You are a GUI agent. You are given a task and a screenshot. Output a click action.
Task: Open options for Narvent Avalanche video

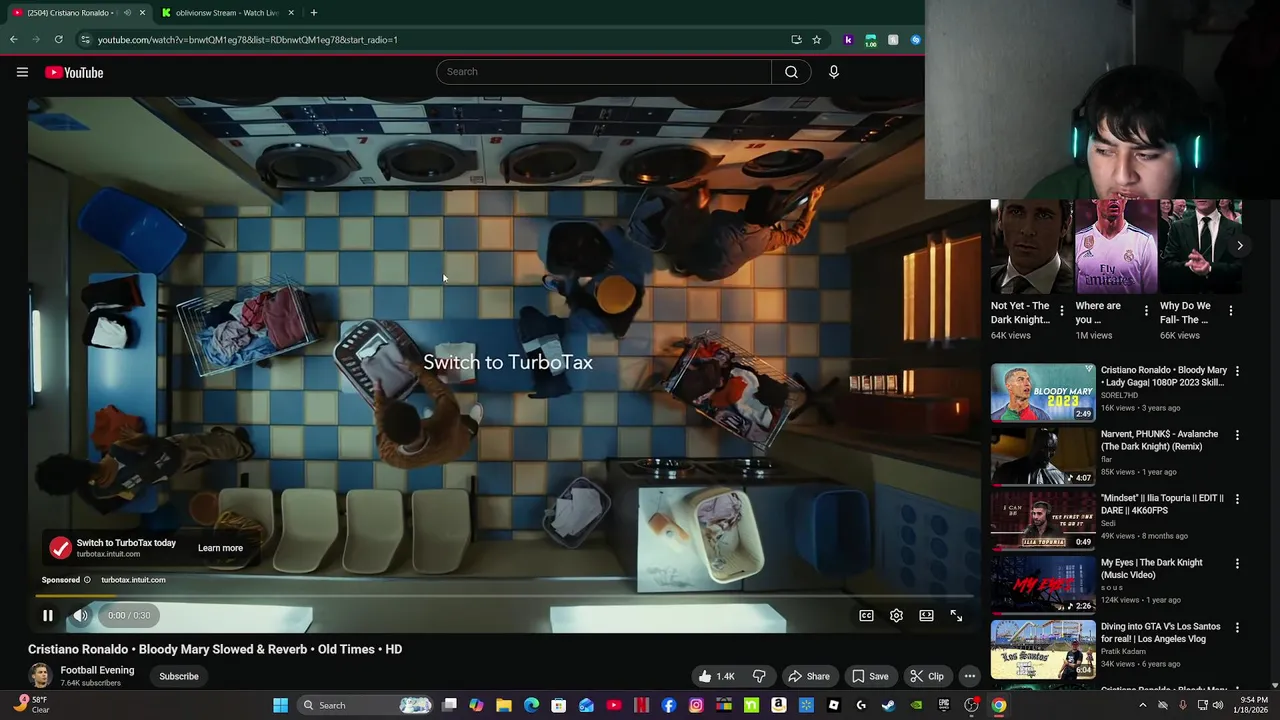[1237, 435]
